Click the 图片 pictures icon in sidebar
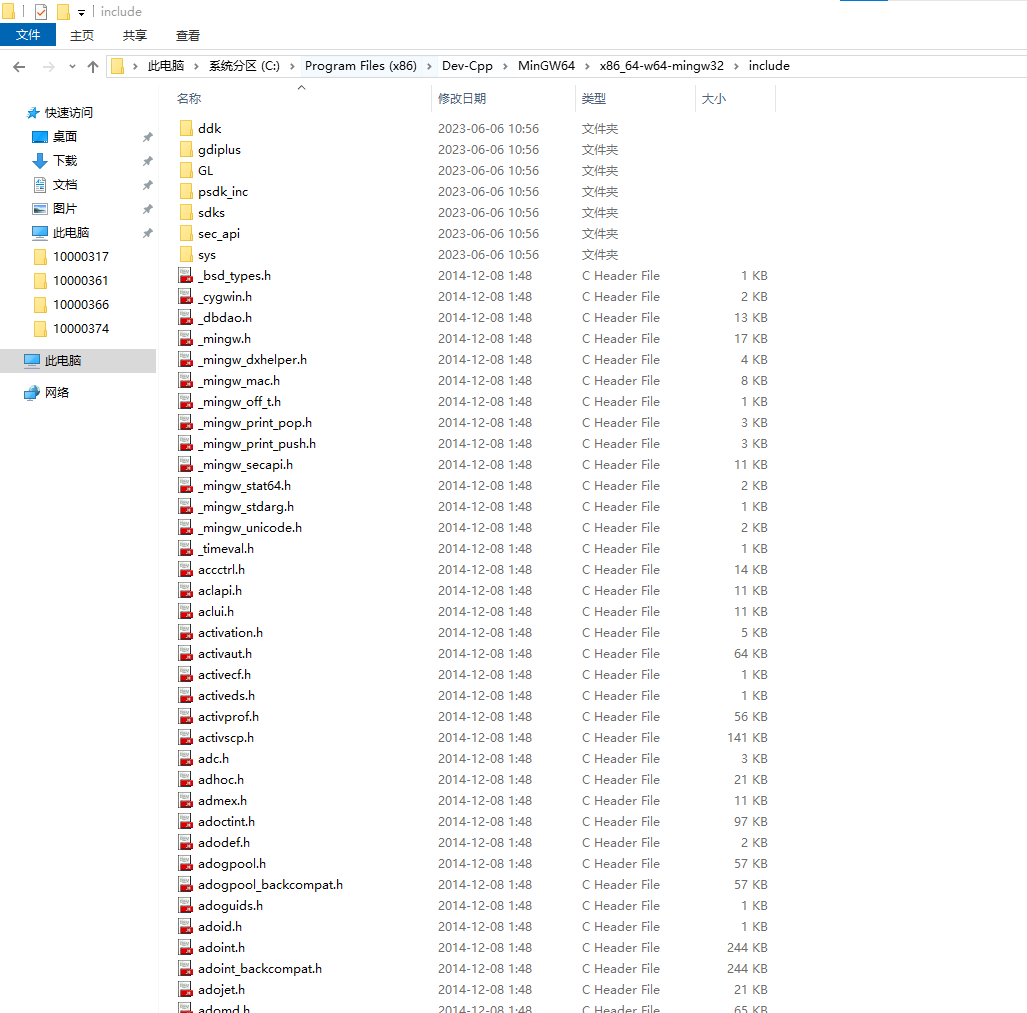The width and height of the screenshot is (1027, 1013). pyautogui.click(x=40, y=209)
